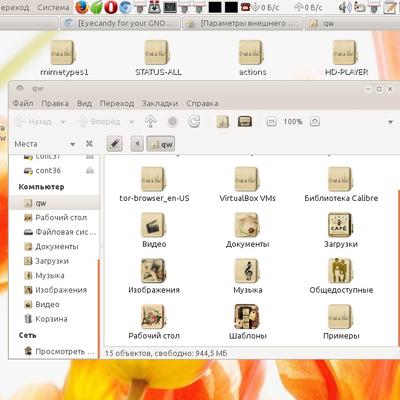Open the Справка menu
400x400 pixels.
pos(202,104)
